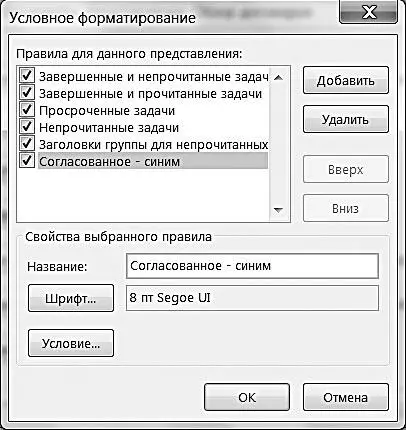
Task: Click the Добавить button
Action: 346,80
